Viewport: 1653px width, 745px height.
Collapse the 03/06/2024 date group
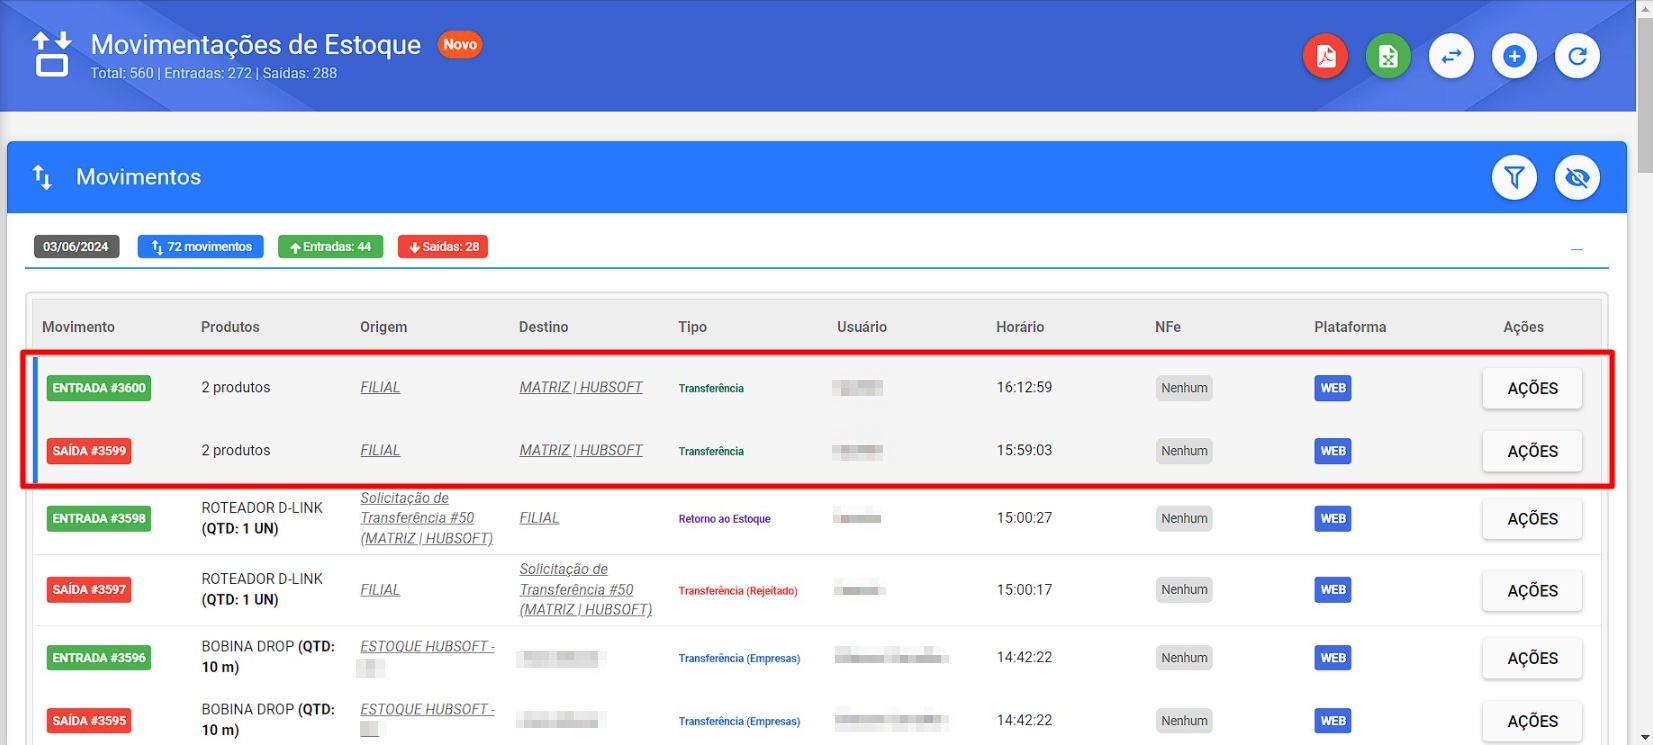(1576, 249)
